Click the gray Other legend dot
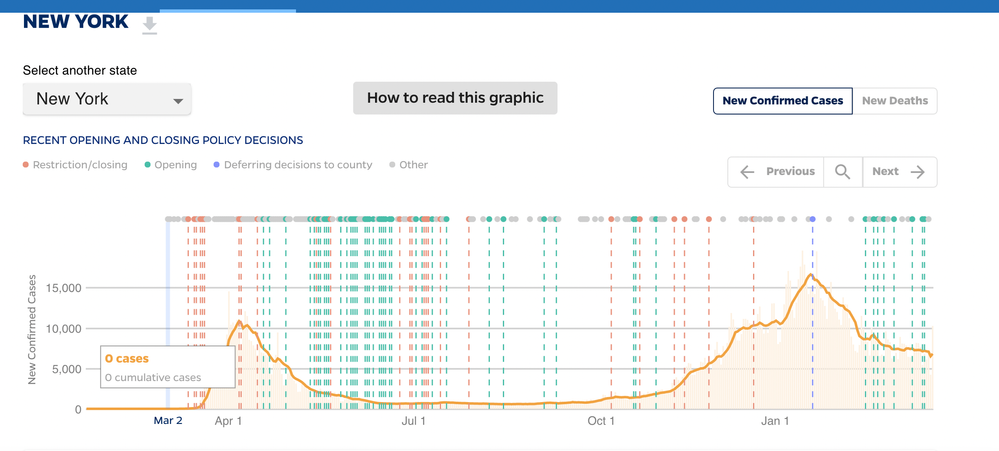The width and height of the screenshot is (999, 451). coord(392,165)
